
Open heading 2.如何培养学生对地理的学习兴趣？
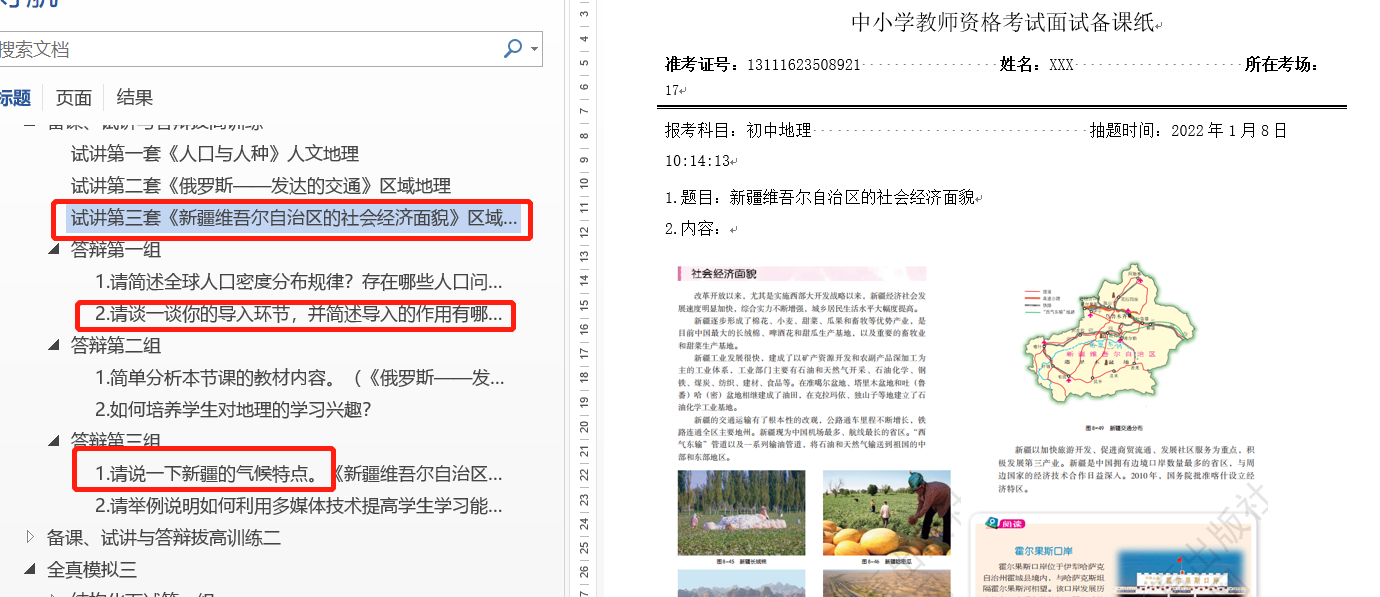234,409
